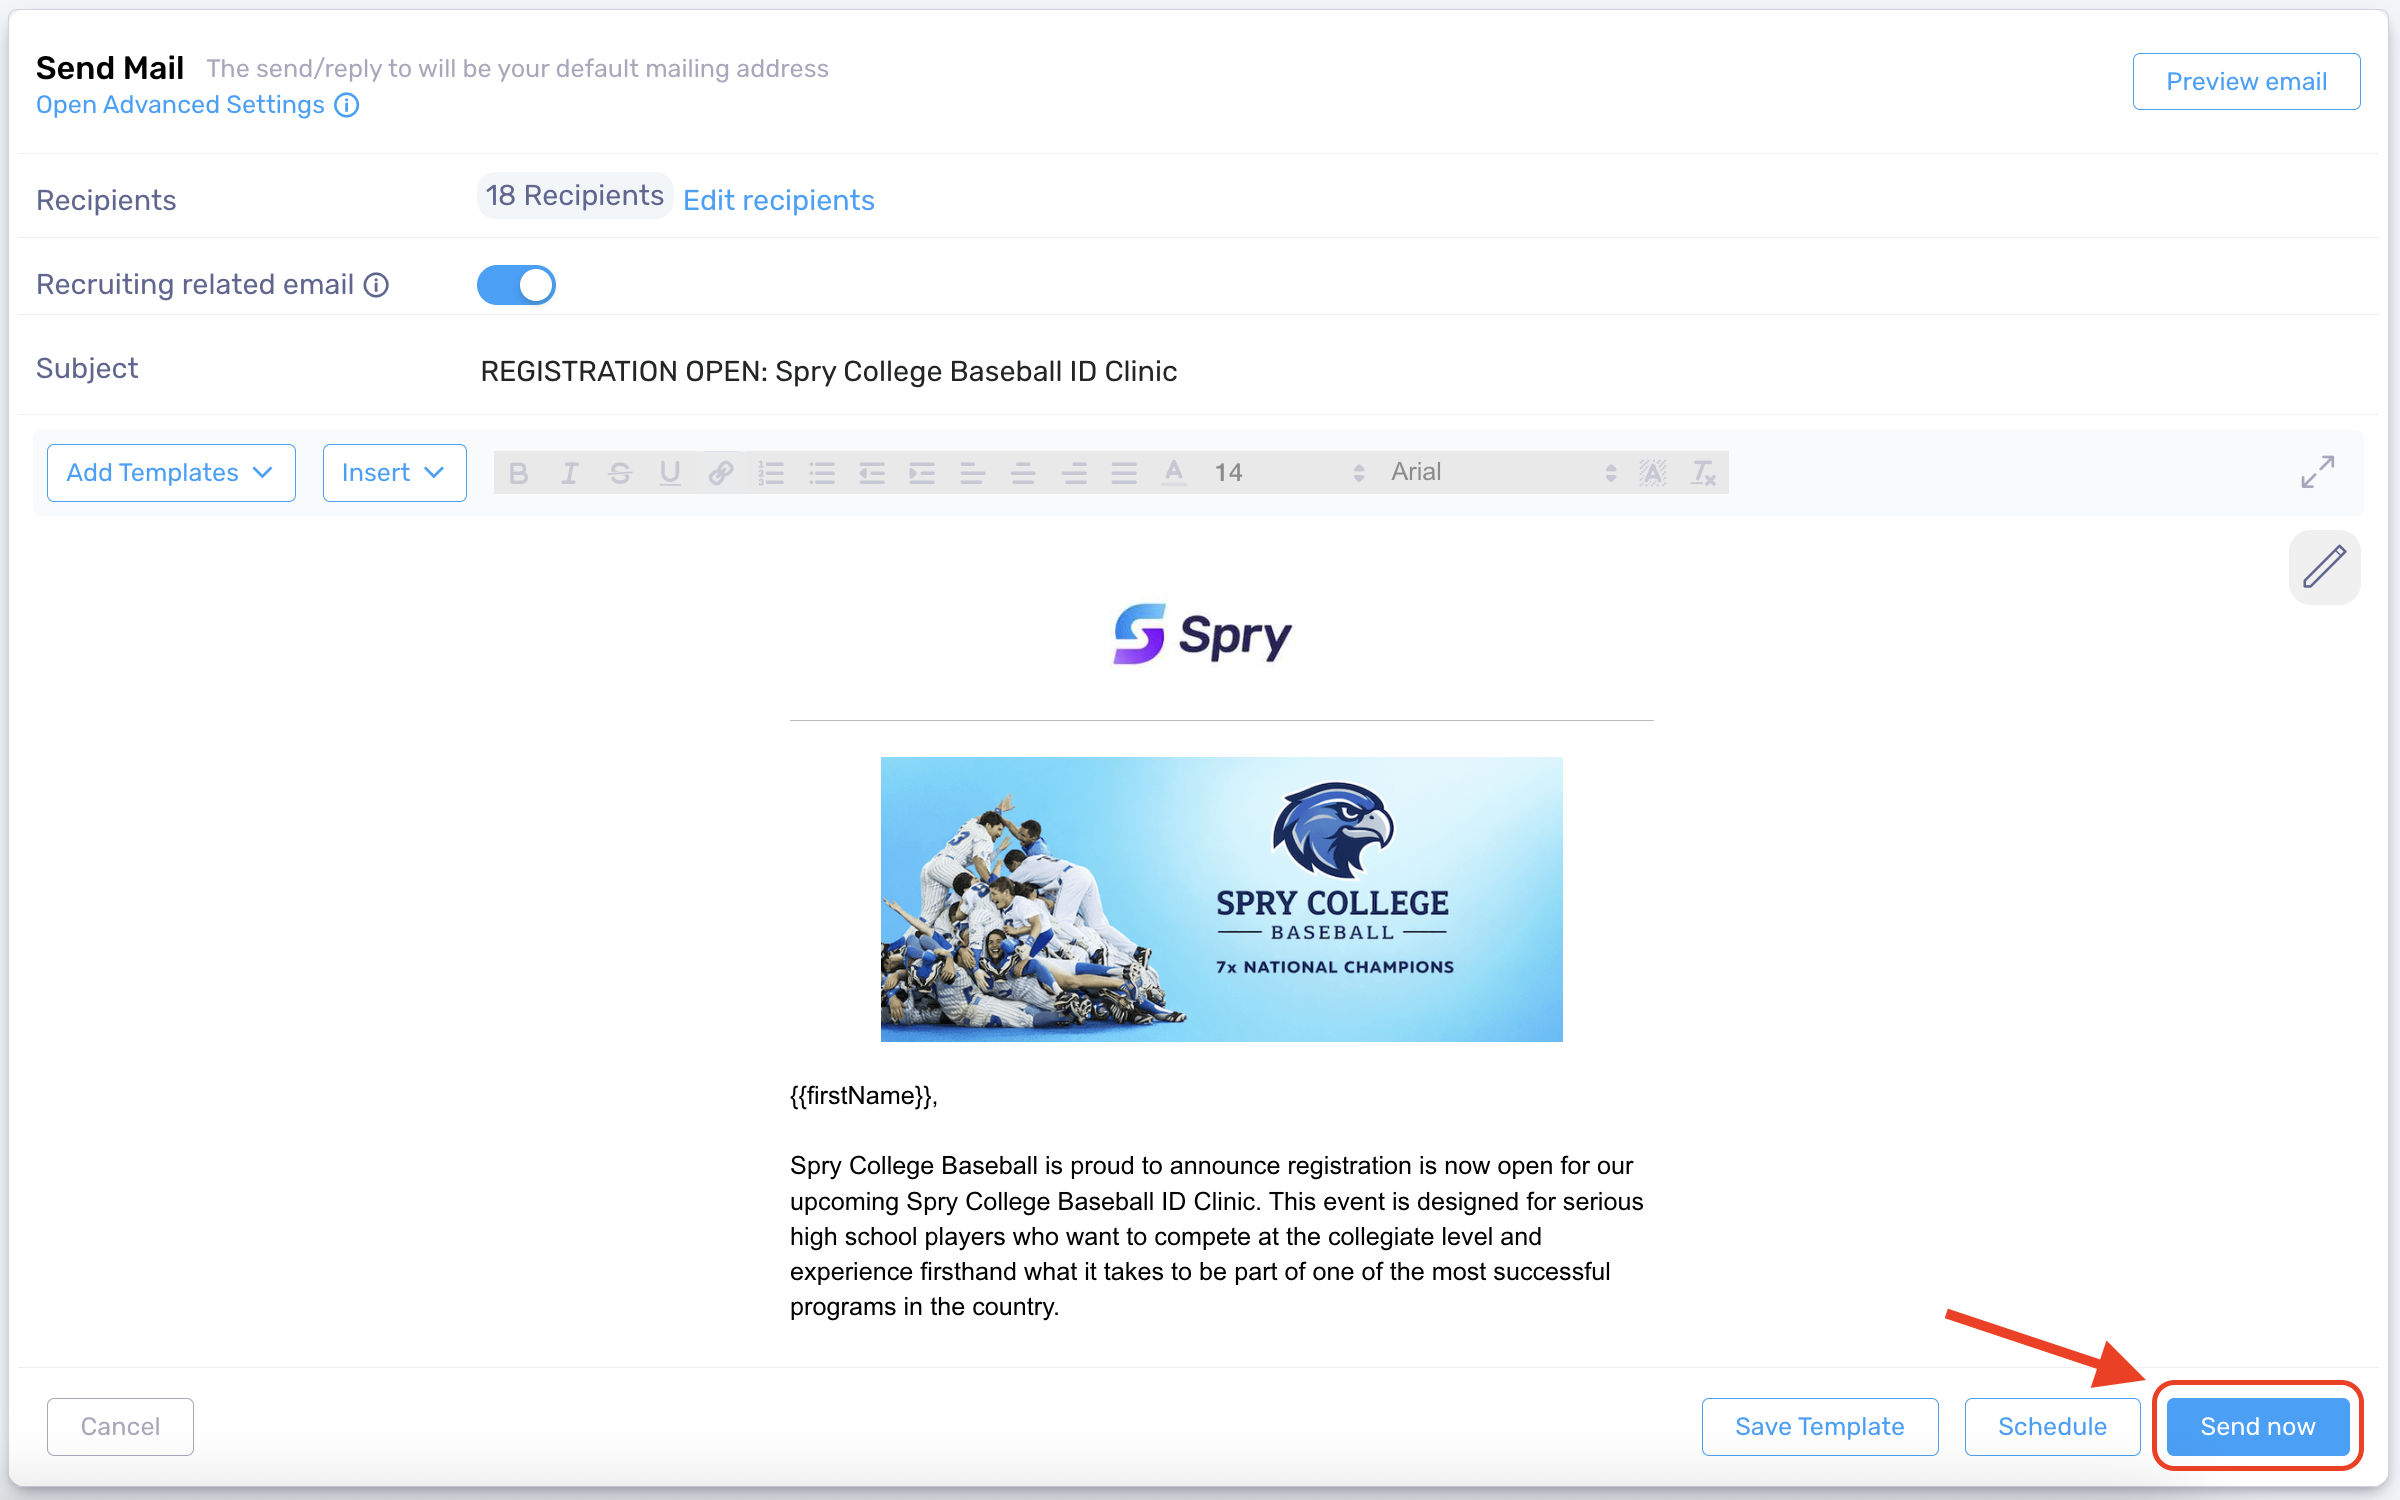The width and height of the screenshot is (2400, 1500).
Task: Create a numbered list
Action: click(x=771, y=473)
